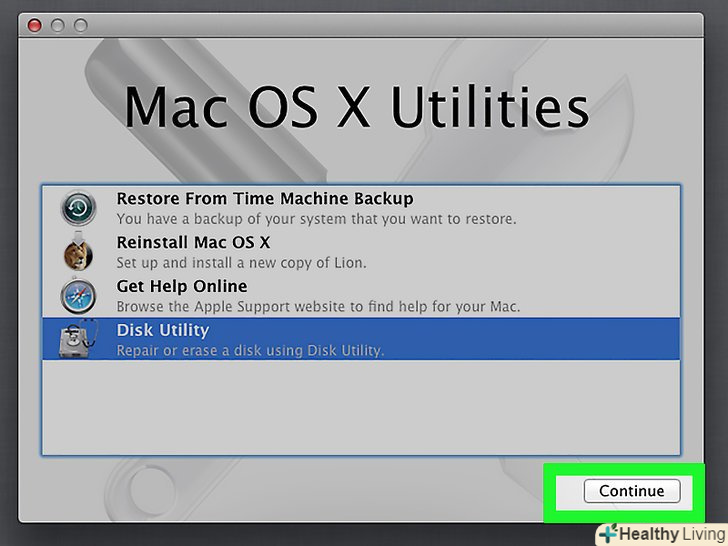The height and width of the screenshot is (546, 728).
Task: Click "Browse the Apple Support website" description
Action: (318, 307)
